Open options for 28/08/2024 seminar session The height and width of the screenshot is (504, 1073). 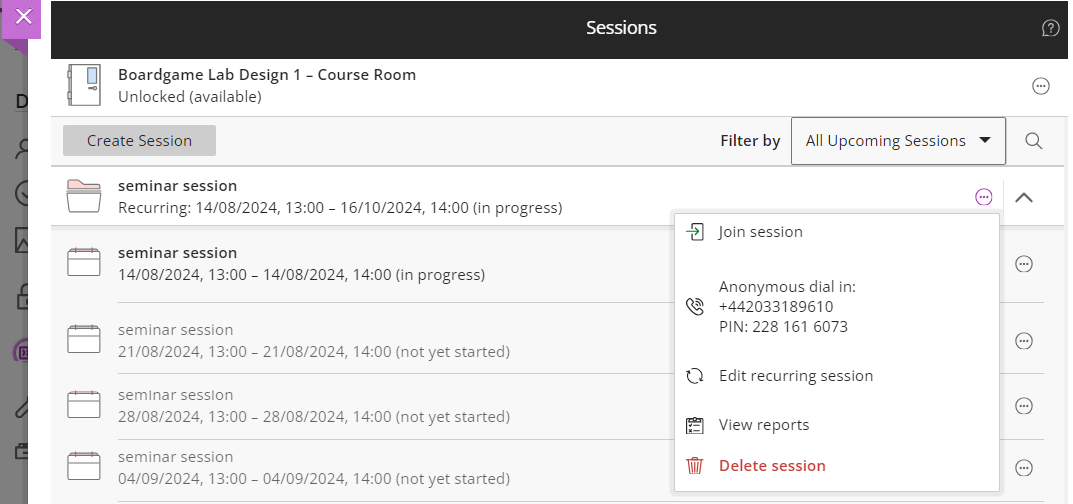[x=1023, y=406]
